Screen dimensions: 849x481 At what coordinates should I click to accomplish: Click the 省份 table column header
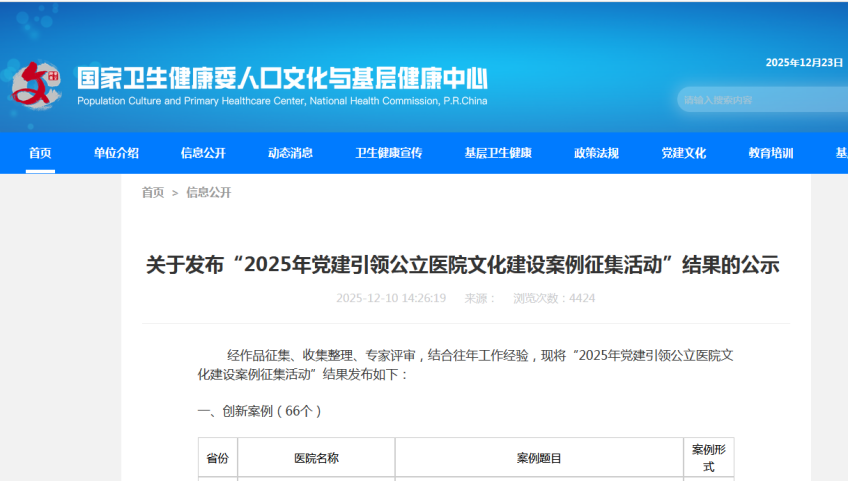click(x=217, y=458)
